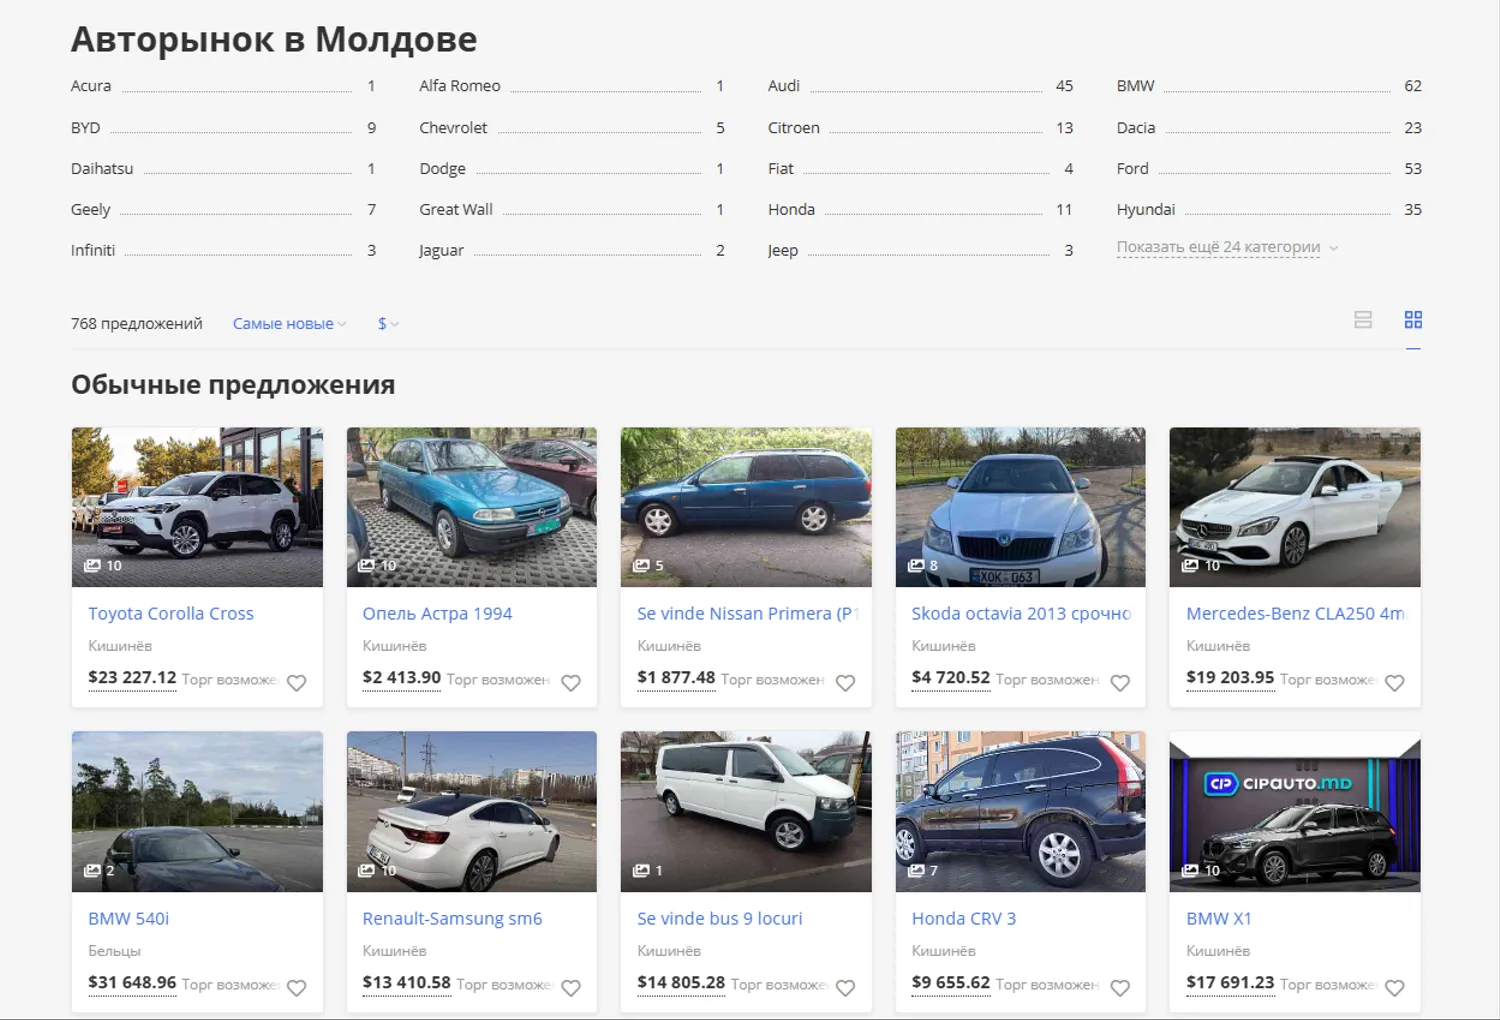Open the Renault-Samsung sm6 photo
The image size is (1500, 1020).
tap(472, 812)
